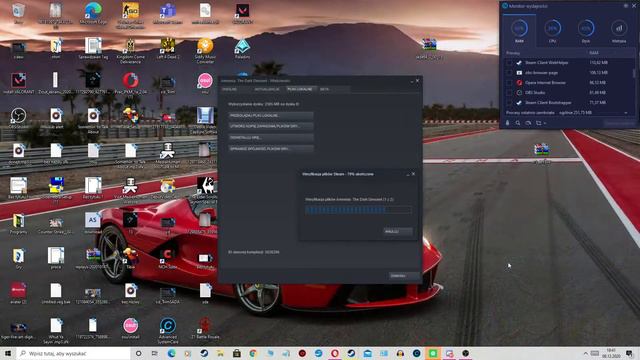The image size is (640, 360).
Task: Switch to the RAM tab in Monitor wydajności
Action: 519,31
